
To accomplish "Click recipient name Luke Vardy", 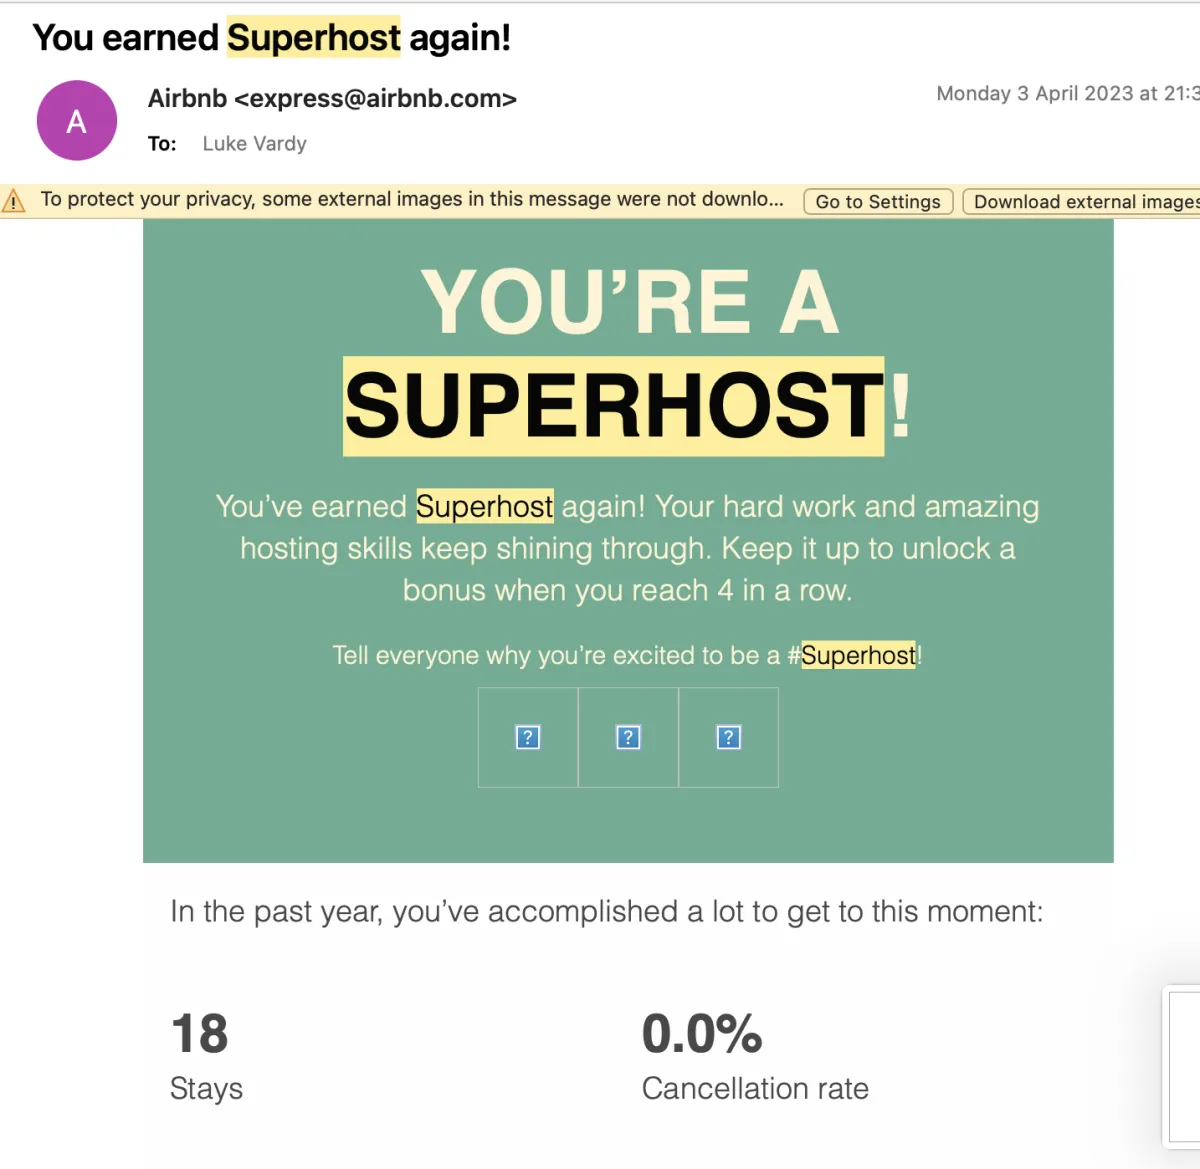I will [x=254, y=143].
